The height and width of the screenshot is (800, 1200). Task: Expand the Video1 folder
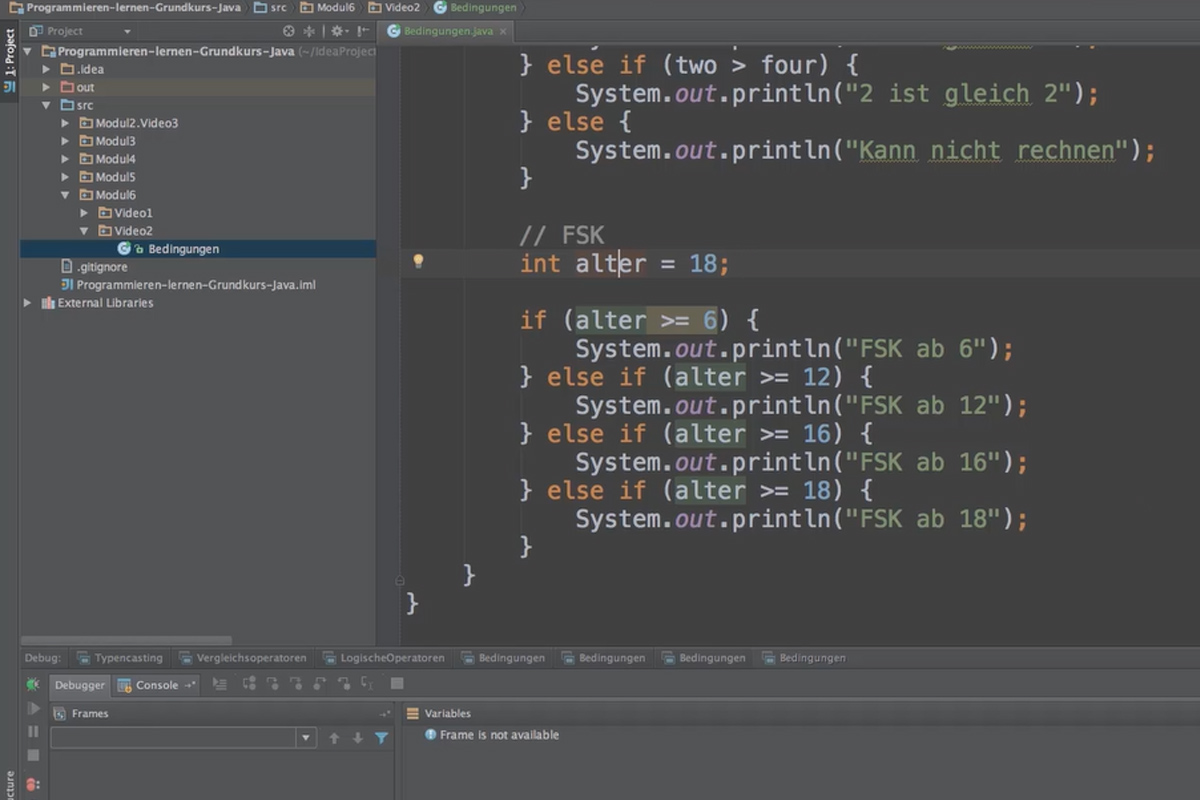click(84, 213)
